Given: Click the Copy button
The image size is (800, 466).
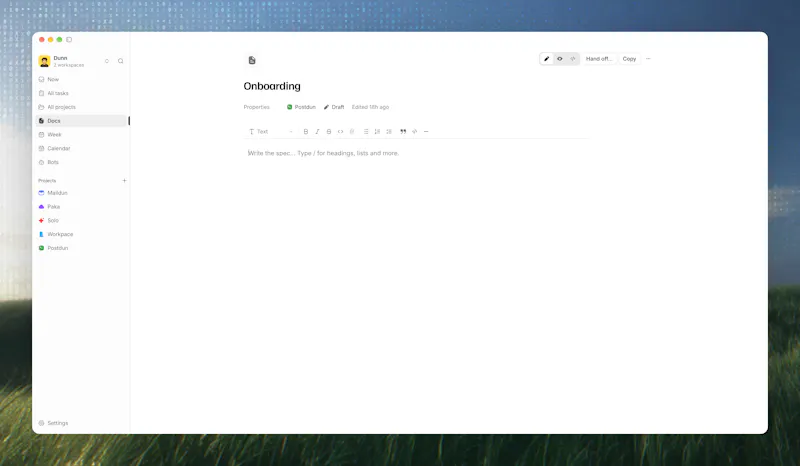Looking at the screenshot, I should tap(629, 59).
